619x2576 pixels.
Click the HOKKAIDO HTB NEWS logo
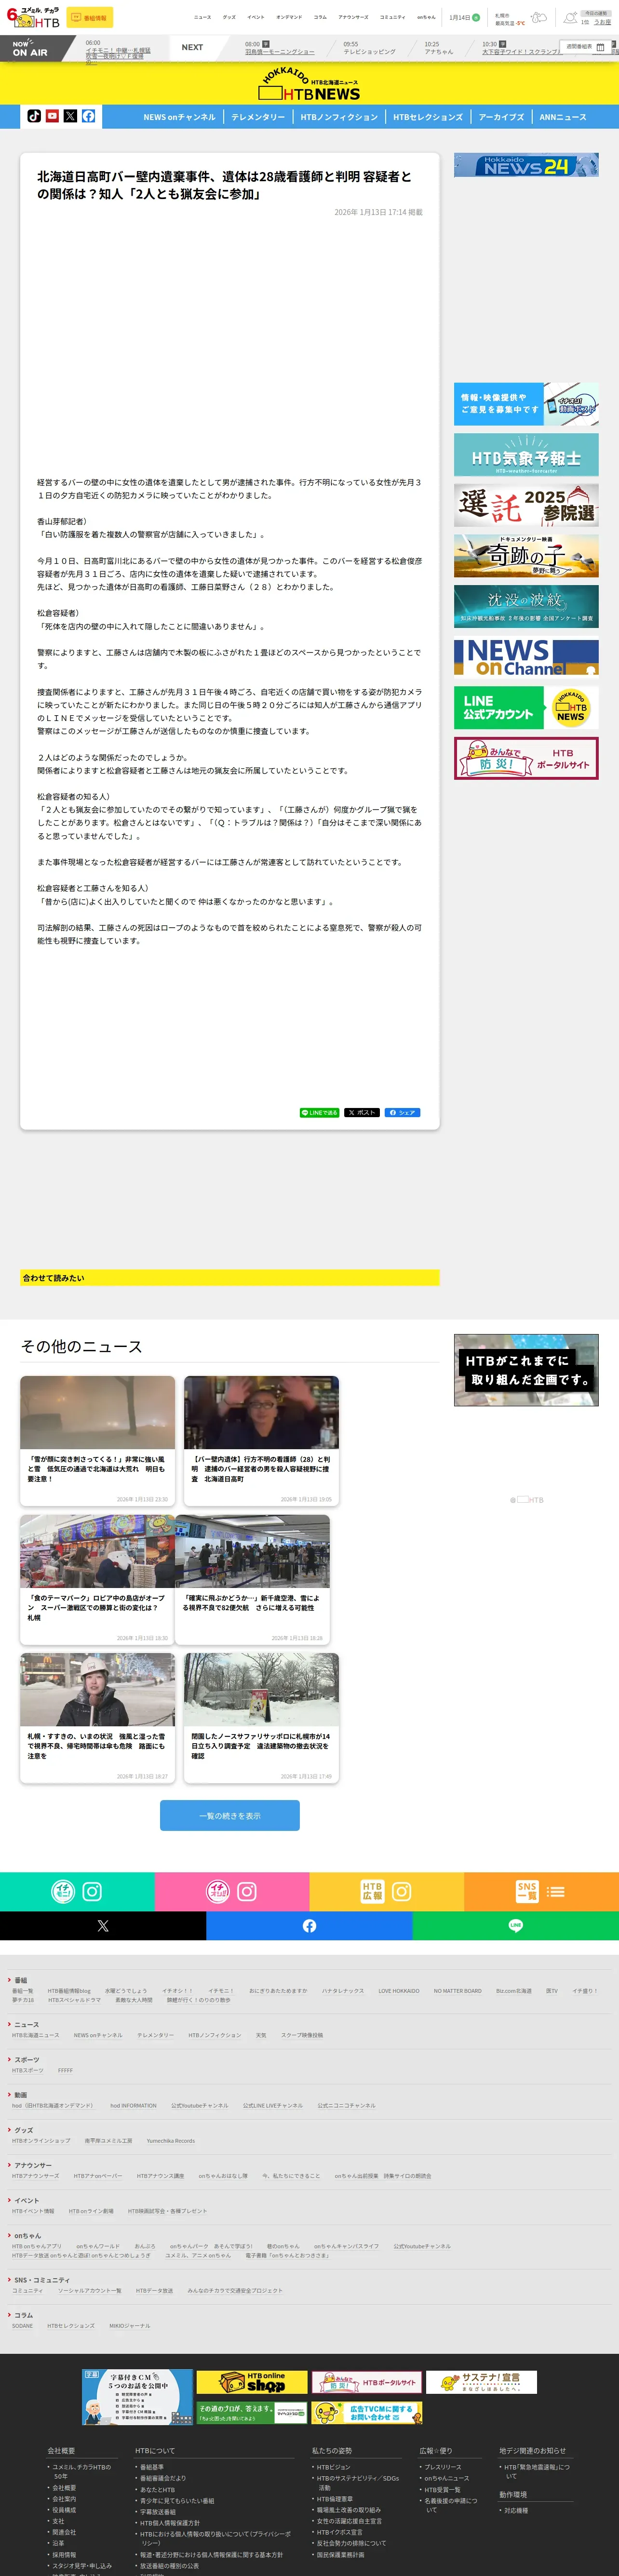[x=309, y=84]
